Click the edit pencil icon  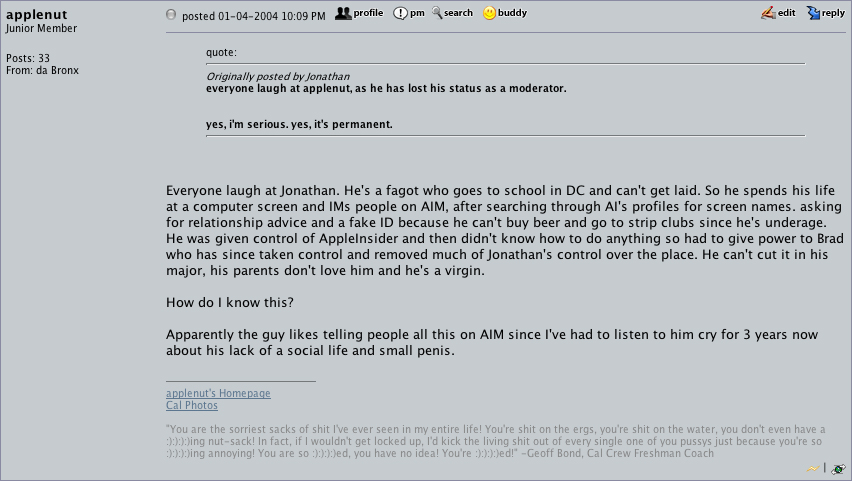tap(768, 13)
